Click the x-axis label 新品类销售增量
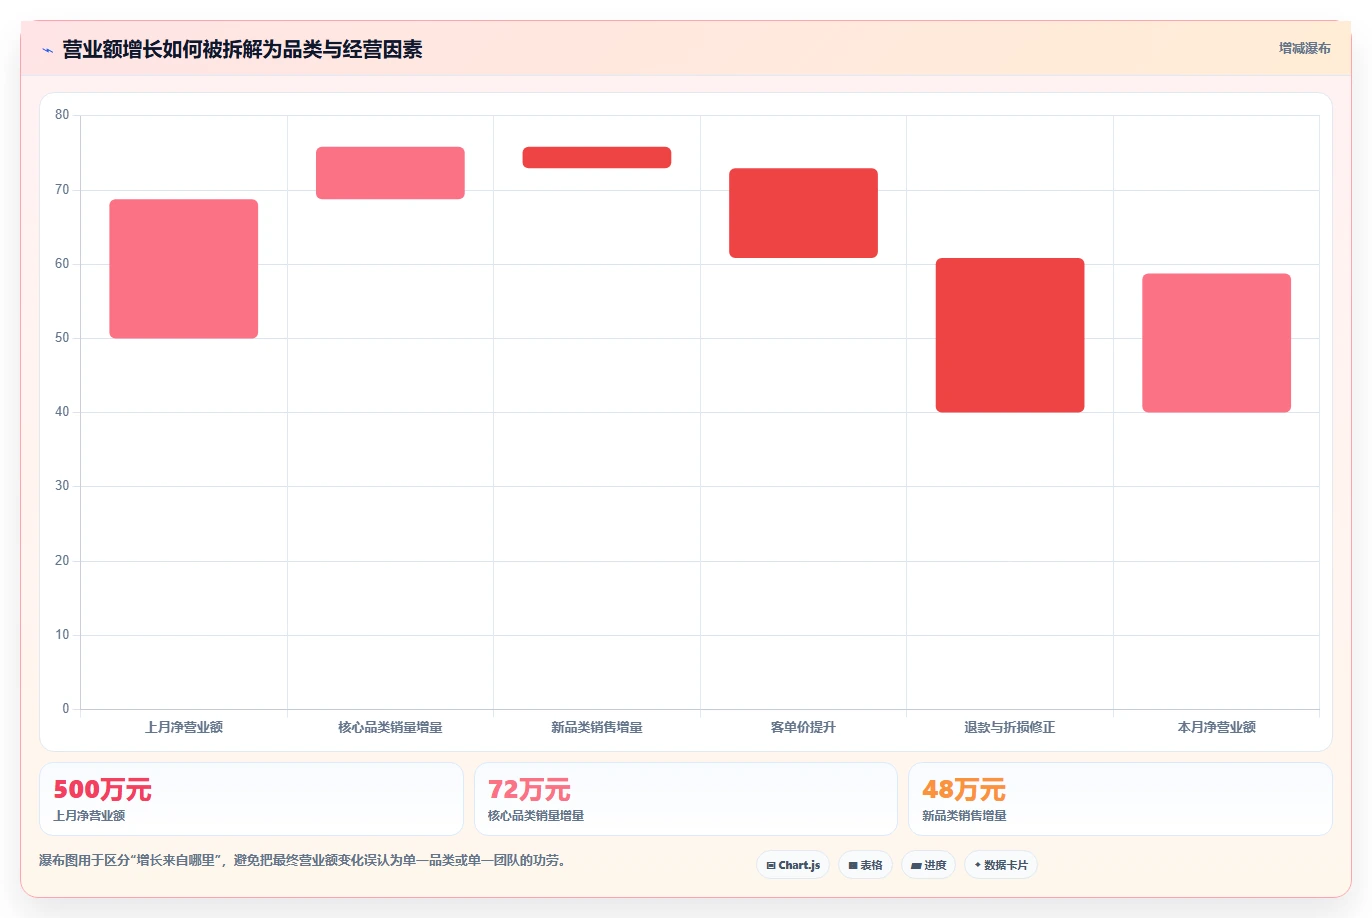The height and width of the screenshot is (918, 1372). (x=597, y=727)
